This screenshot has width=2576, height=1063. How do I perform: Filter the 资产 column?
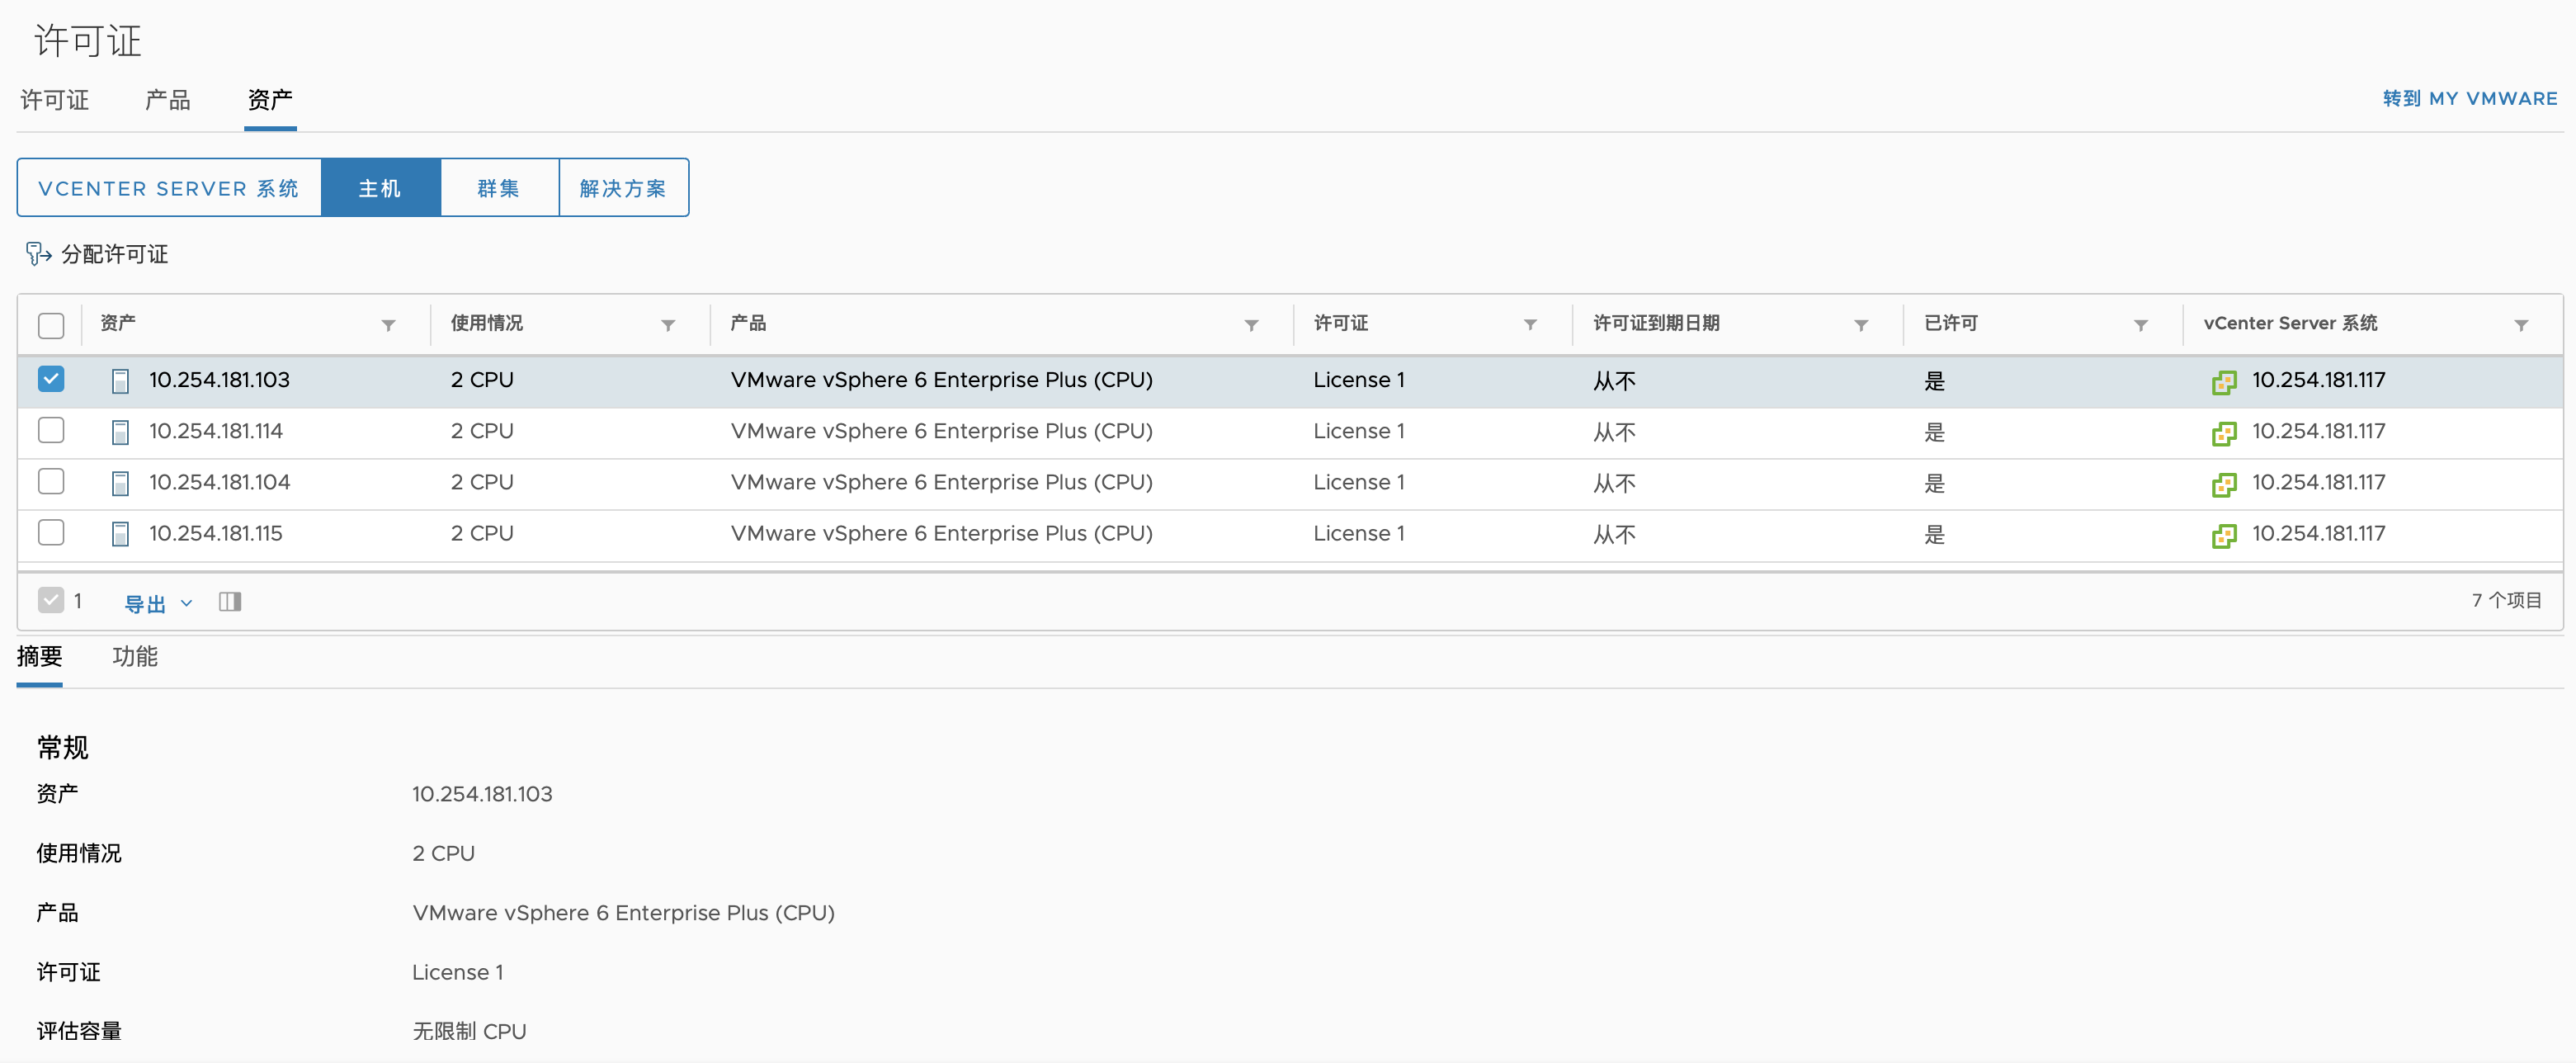(389, 325)
